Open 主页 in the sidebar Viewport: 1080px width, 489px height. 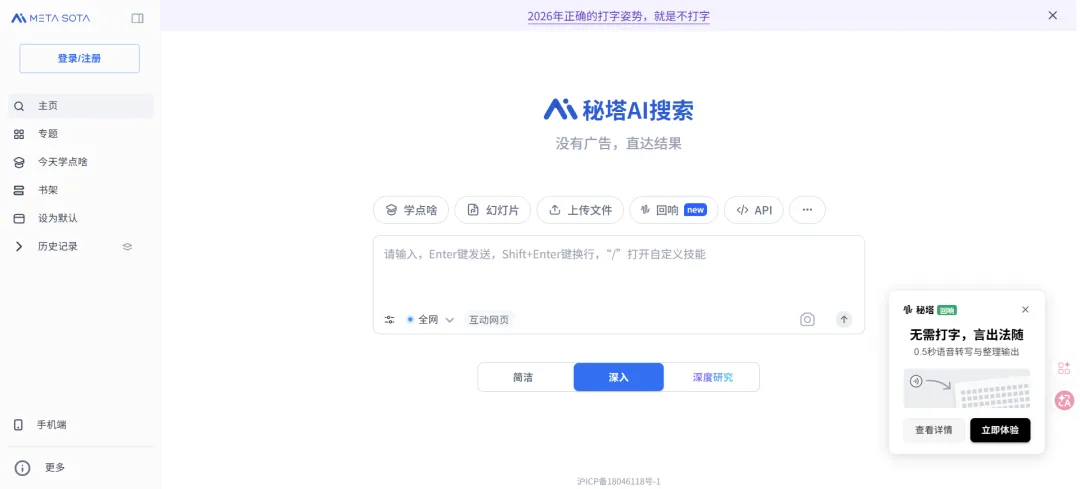pos(81,106)
